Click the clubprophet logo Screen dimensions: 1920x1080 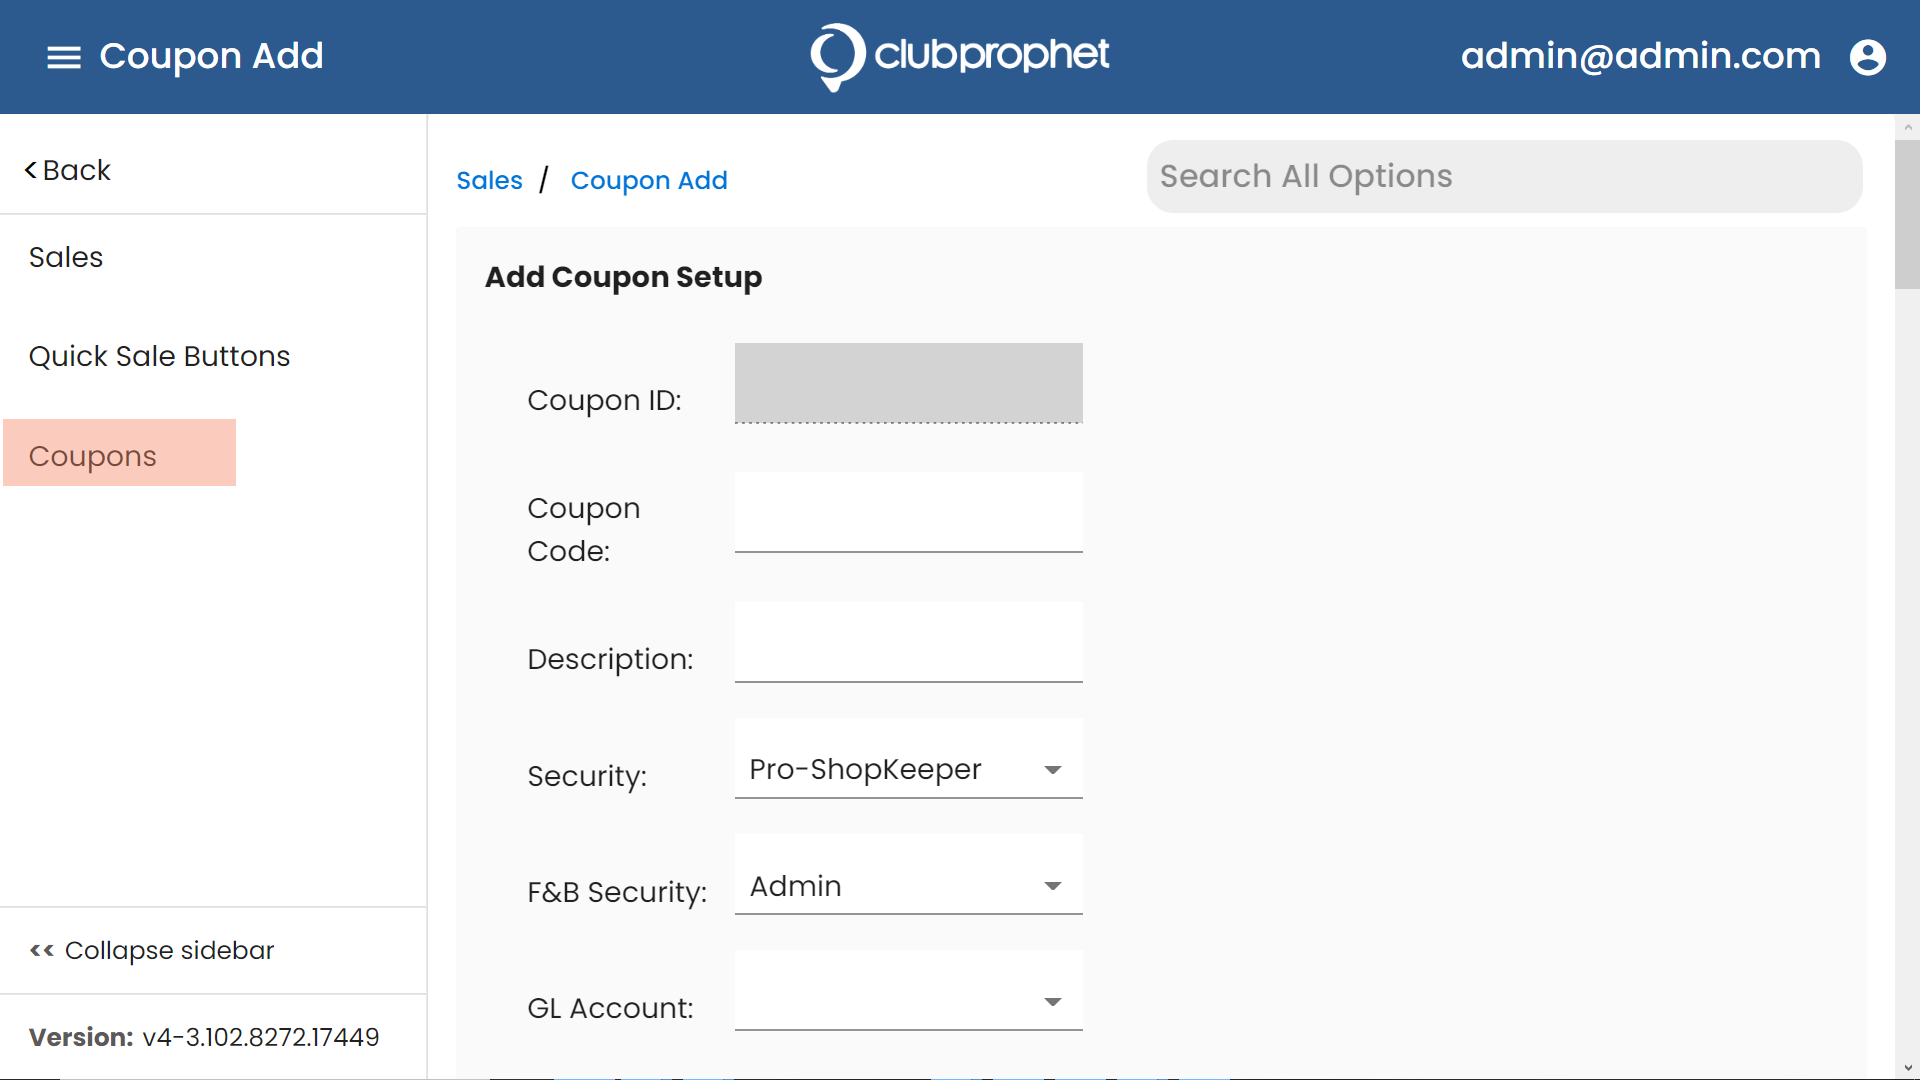pyautogui.click(x=959, y=57)
